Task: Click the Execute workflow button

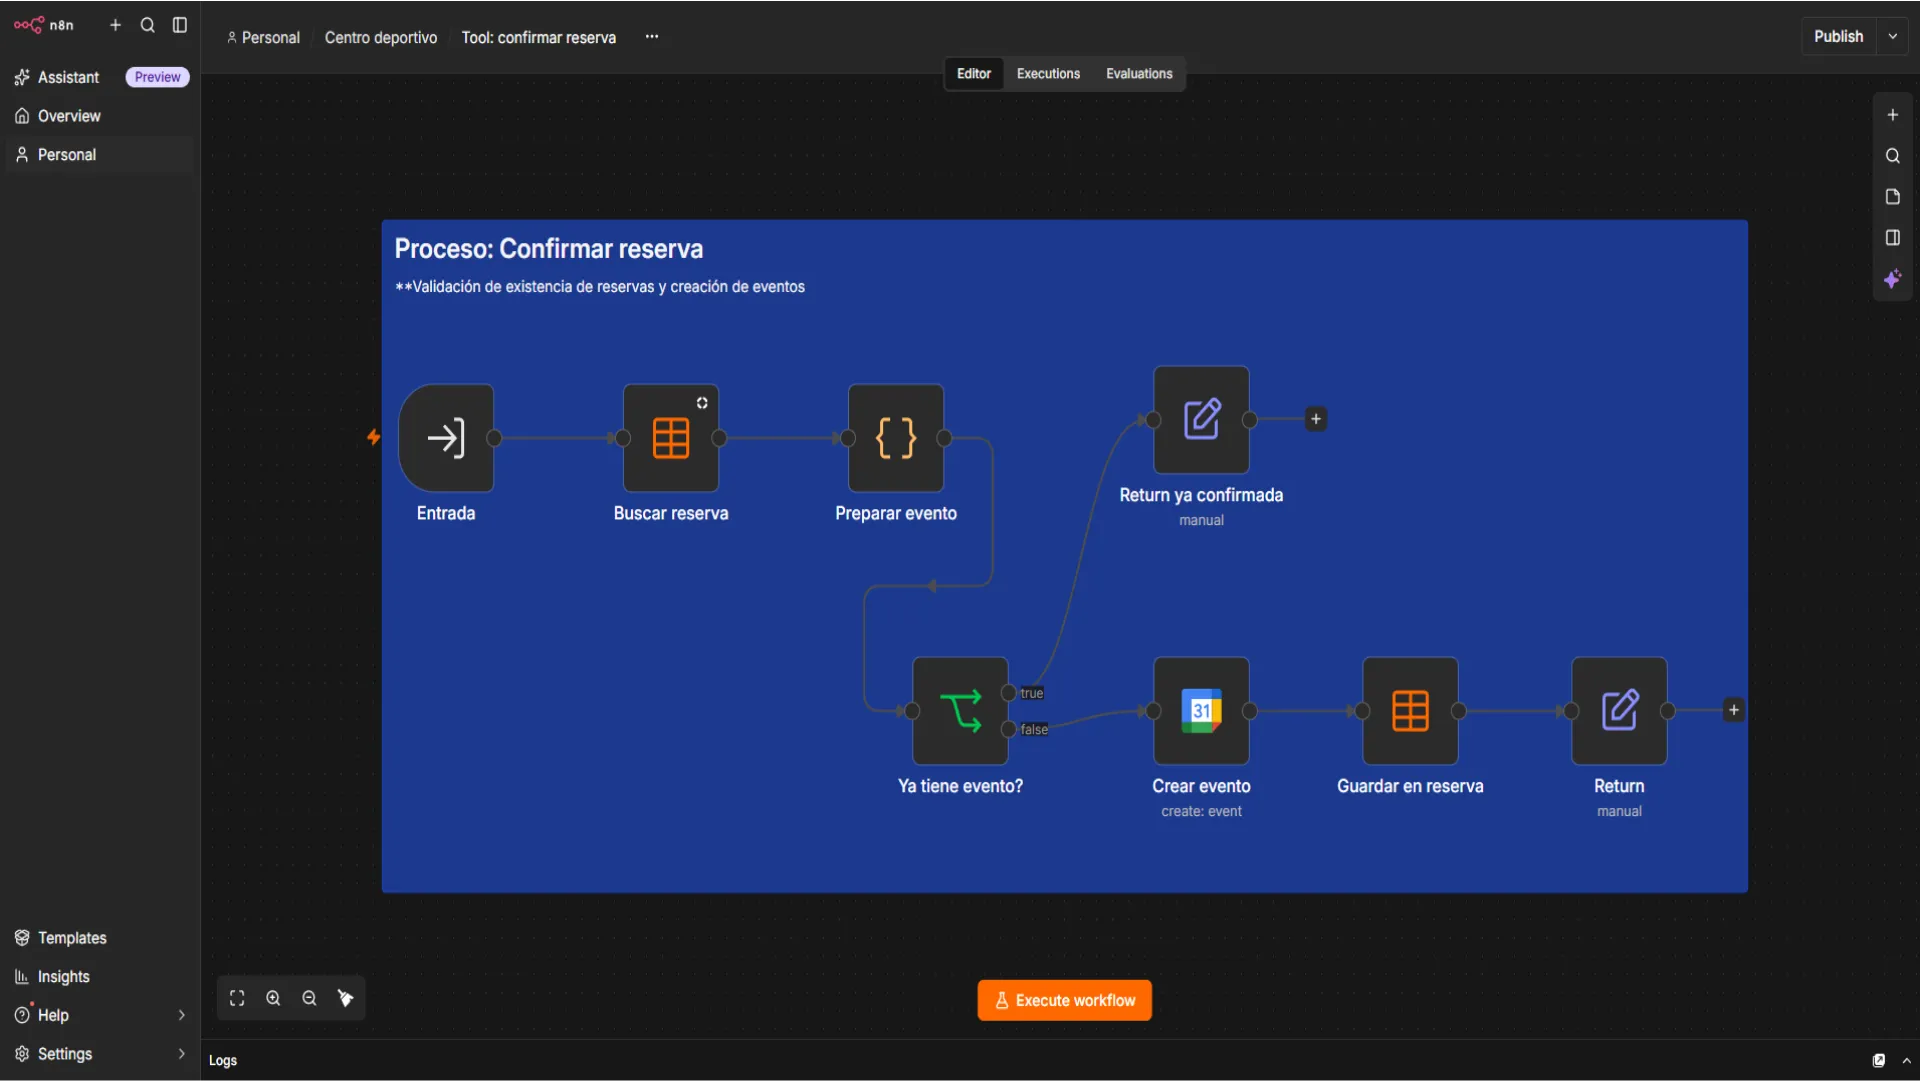Action: pyautogui.click(x=1064, y=1000)
